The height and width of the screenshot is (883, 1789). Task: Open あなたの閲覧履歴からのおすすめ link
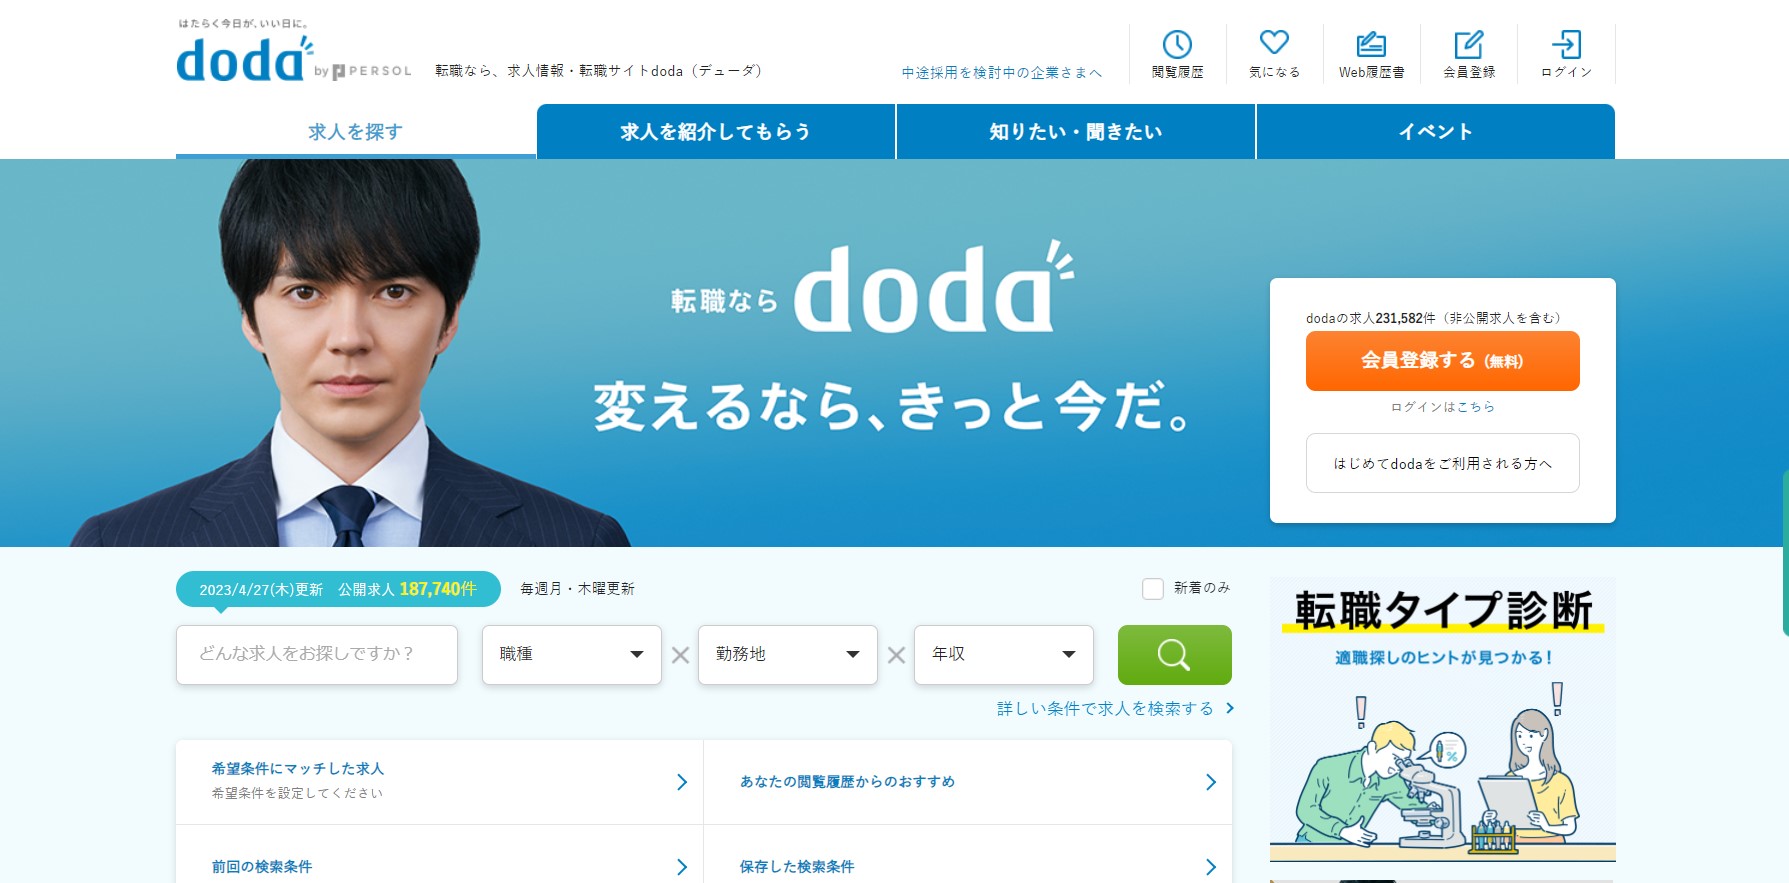click(847, 782)
